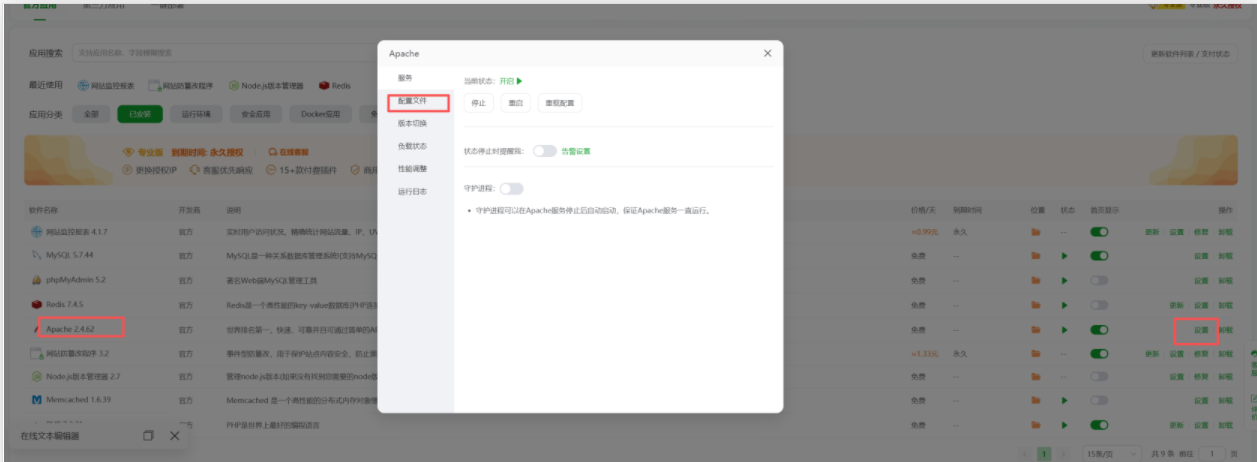The height and width of the screenshot is (462, 1257).
Task: Open the 配置文件 tab in Apache dialog
Action: point(413,101)
